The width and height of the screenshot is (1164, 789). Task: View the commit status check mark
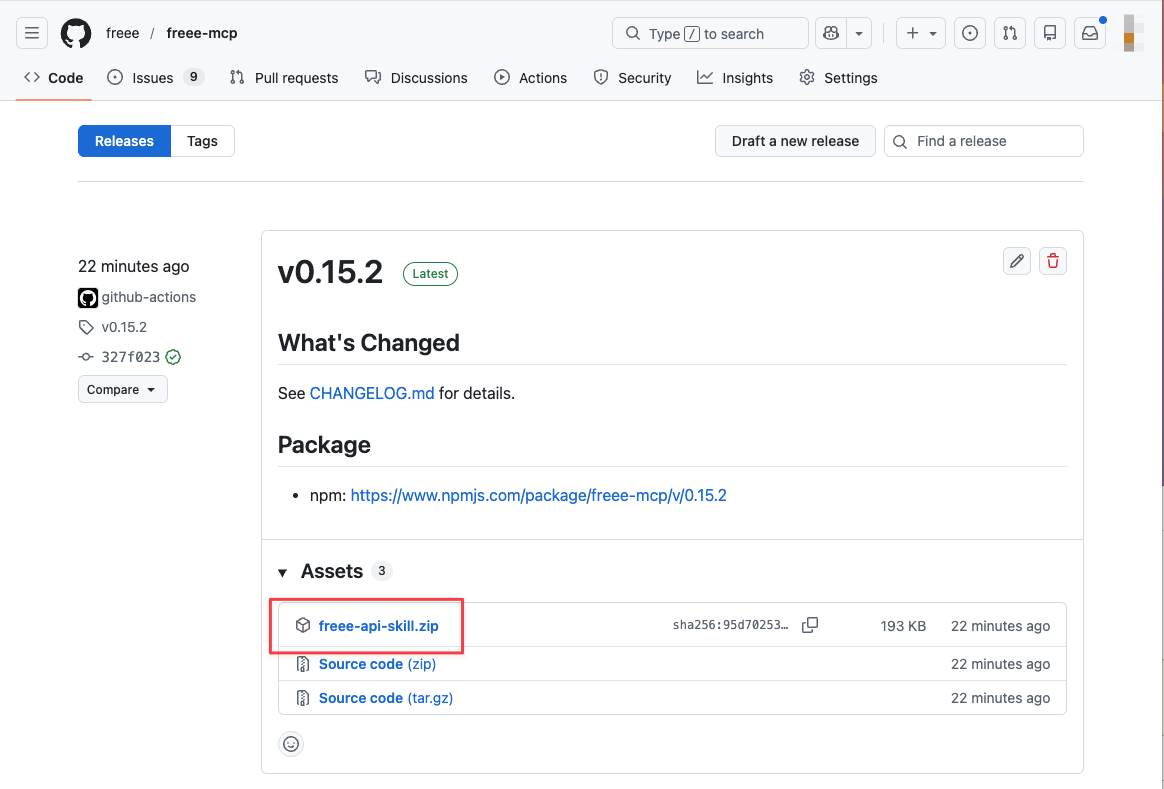(173, 357)
